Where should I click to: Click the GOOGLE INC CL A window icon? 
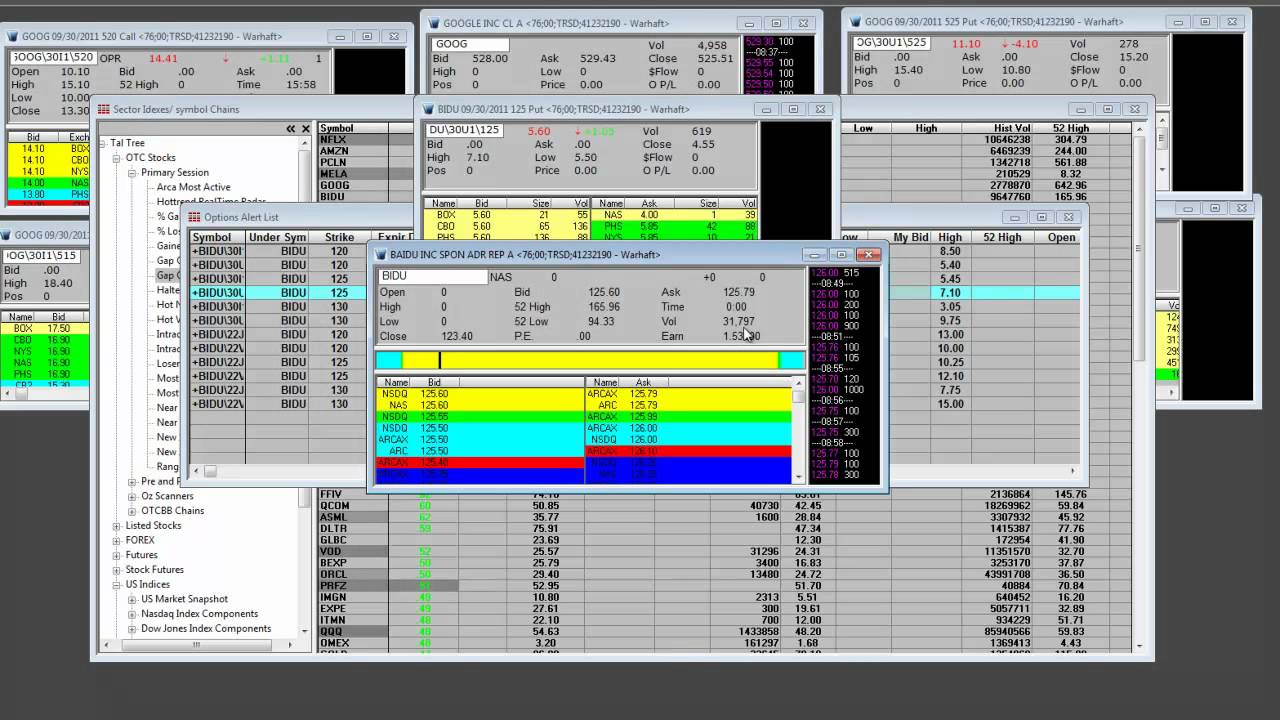435,23
